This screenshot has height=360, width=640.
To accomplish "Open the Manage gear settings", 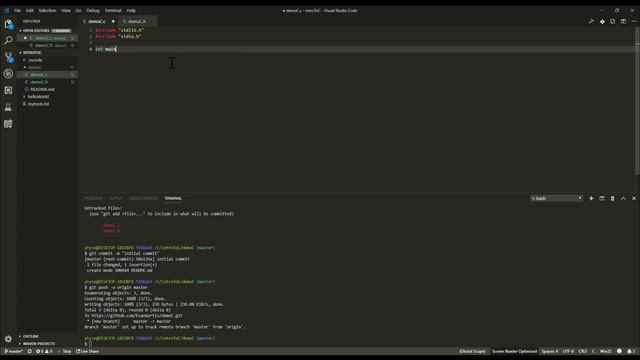I will (x=8, y=339).
